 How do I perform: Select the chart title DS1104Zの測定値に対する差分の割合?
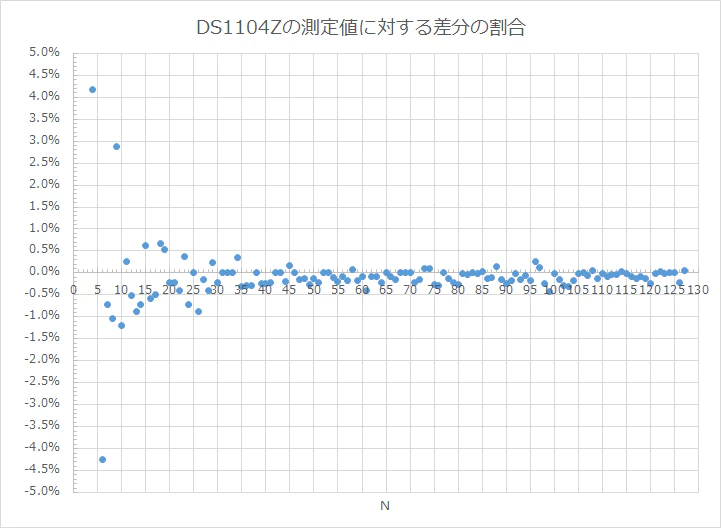[360, 28]
